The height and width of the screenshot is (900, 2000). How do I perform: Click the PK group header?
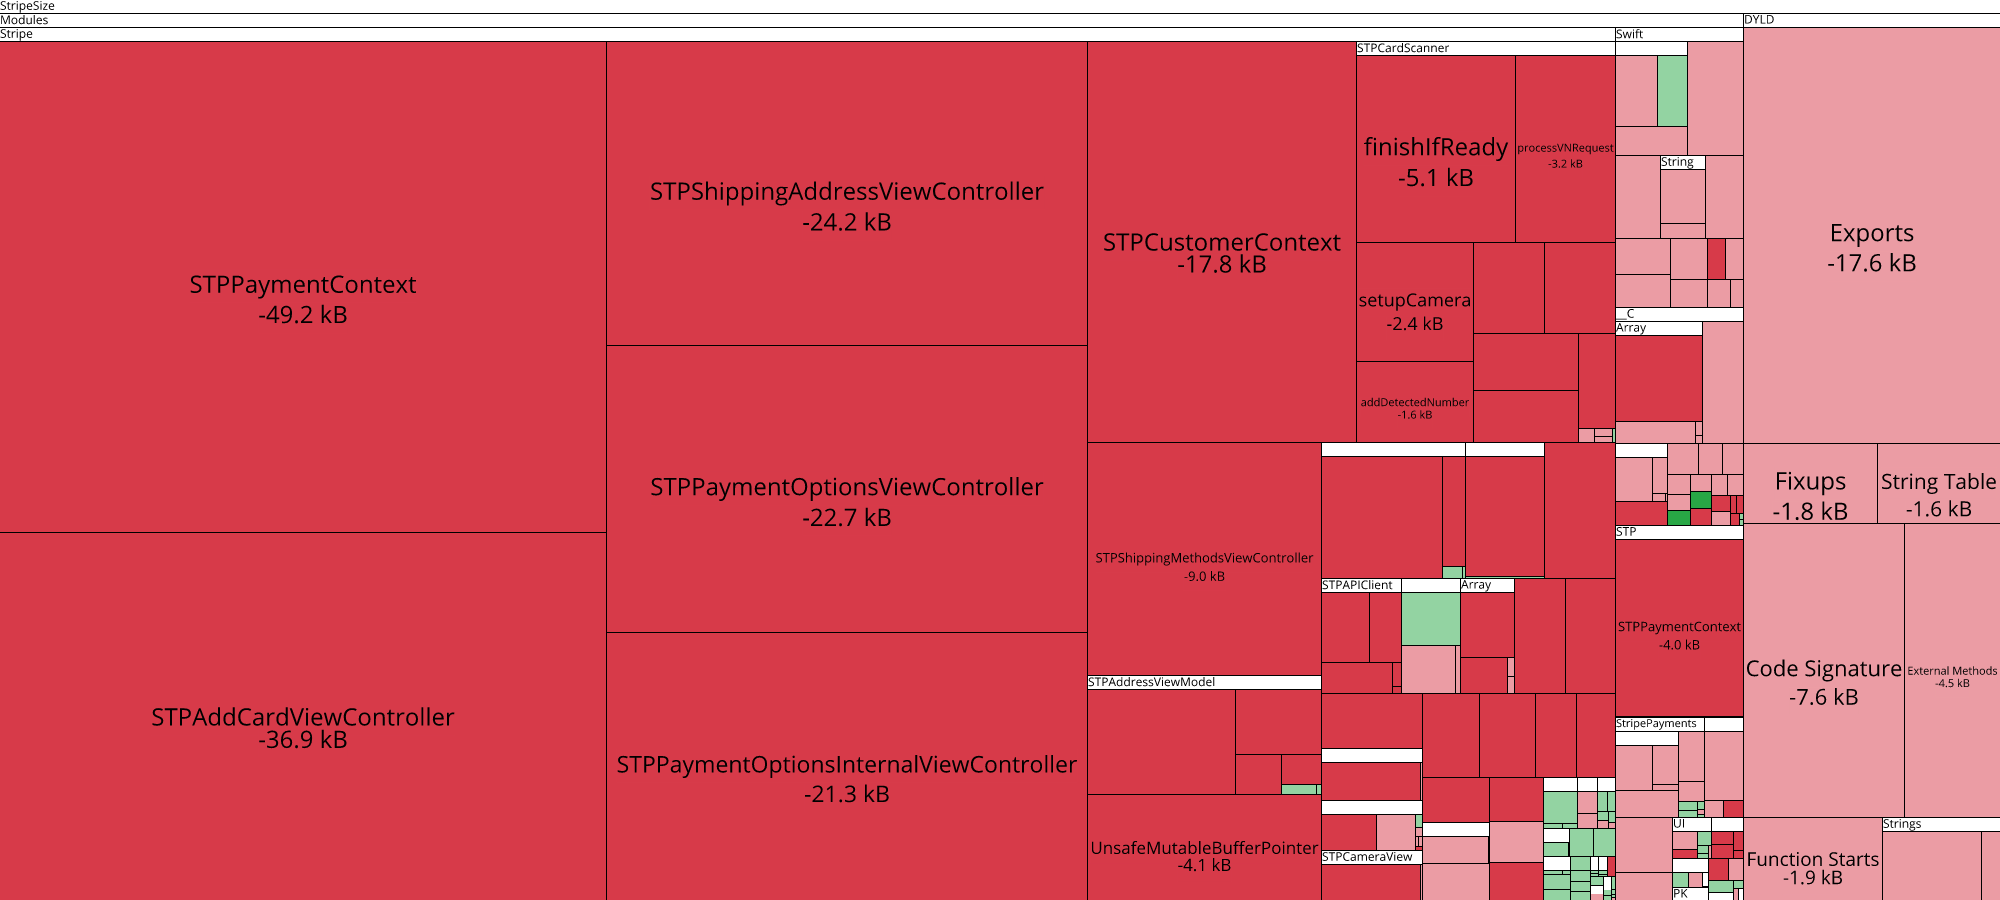pos(1691,894)
